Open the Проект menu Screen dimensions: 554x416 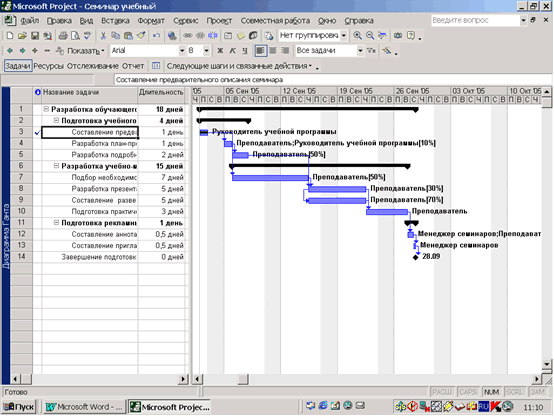click(219, 20)
